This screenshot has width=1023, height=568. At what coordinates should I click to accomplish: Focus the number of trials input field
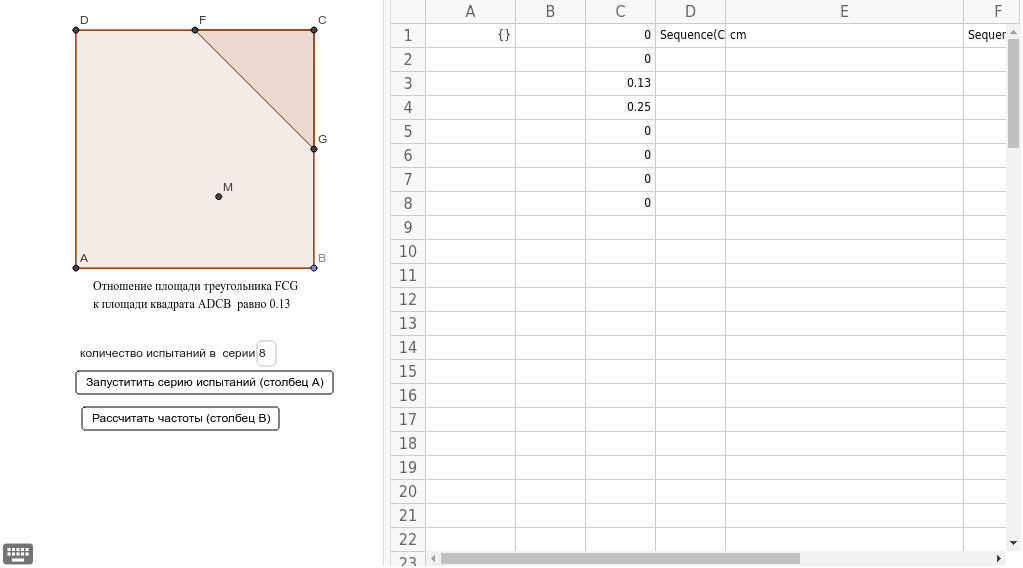(x=266, y=353)
